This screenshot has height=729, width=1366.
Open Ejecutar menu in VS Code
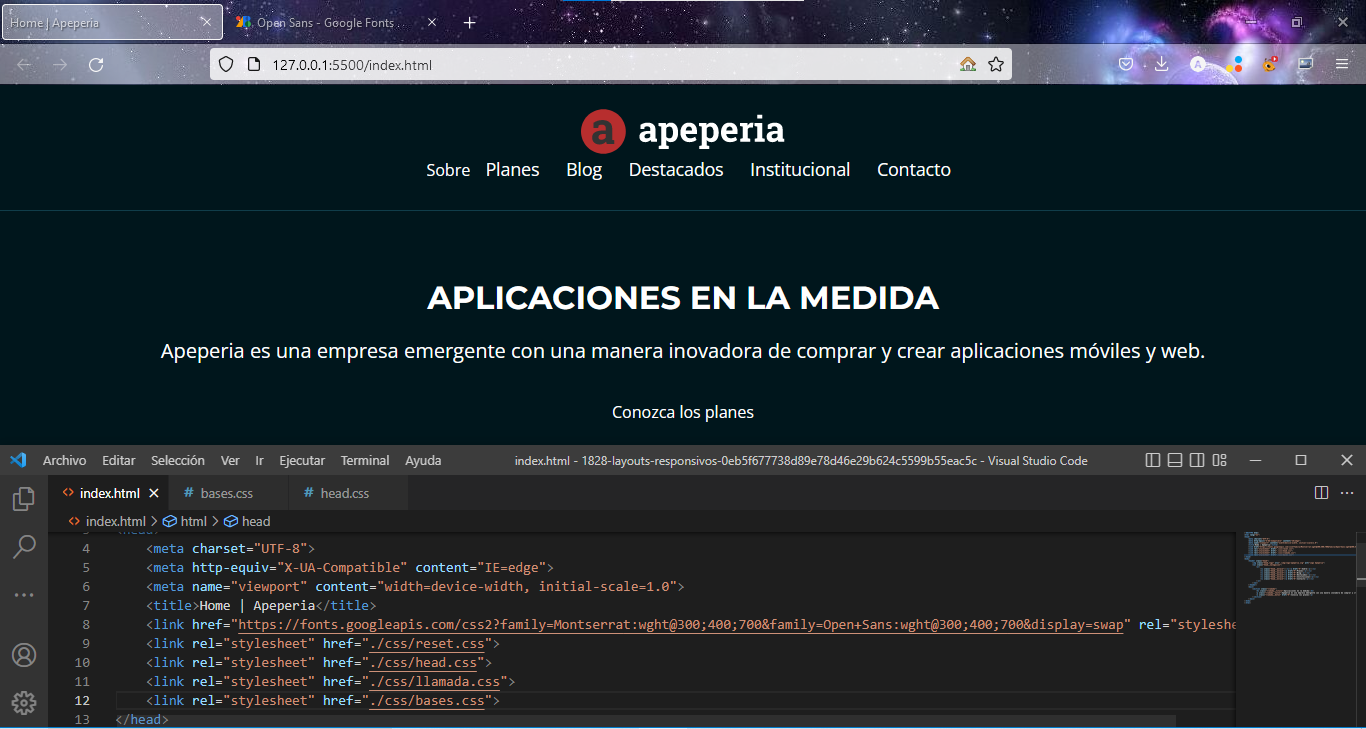tap(302, 461)
